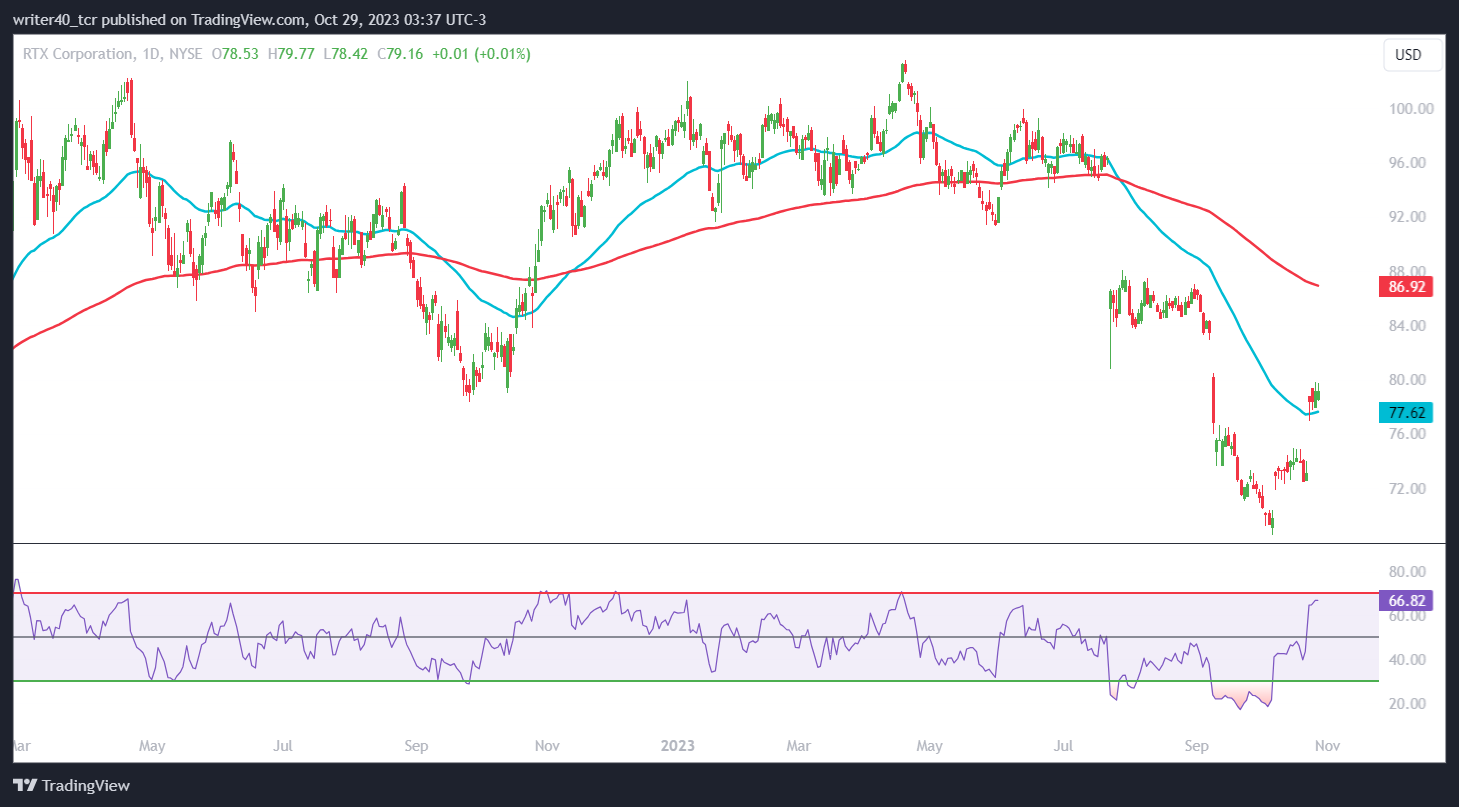Click the Mar label right of 2023 on time axis
Image resolution: width=1459 pixels, height=807 pixels.
coord(798,746)
